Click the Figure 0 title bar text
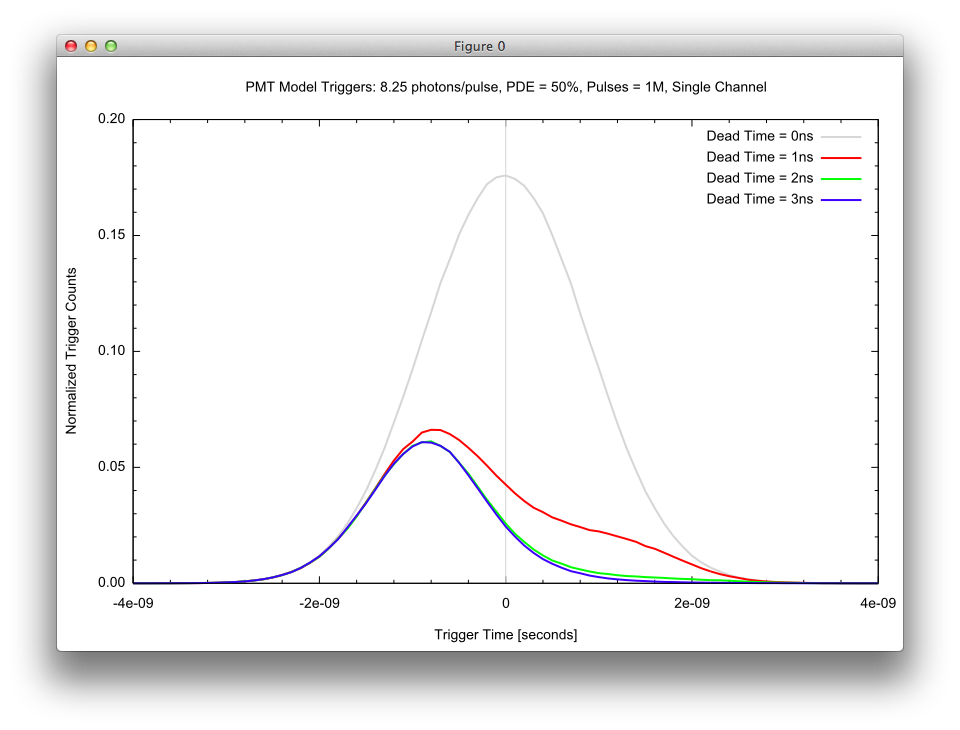This screenshot has width=960, height=730. tap(479, 46)
